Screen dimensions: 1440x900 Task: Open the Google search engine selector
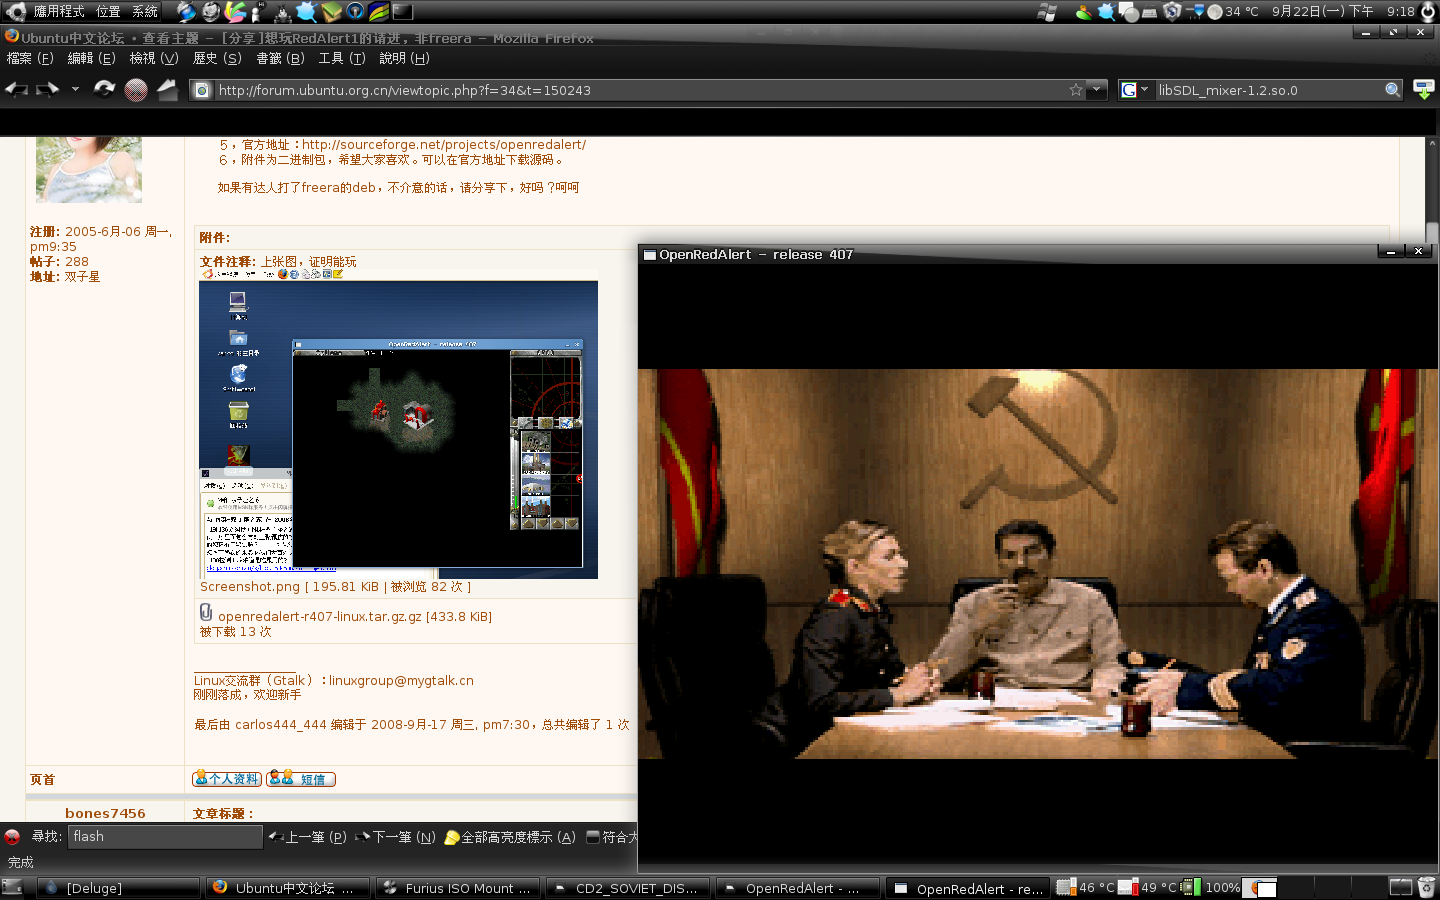(1135, 90)
